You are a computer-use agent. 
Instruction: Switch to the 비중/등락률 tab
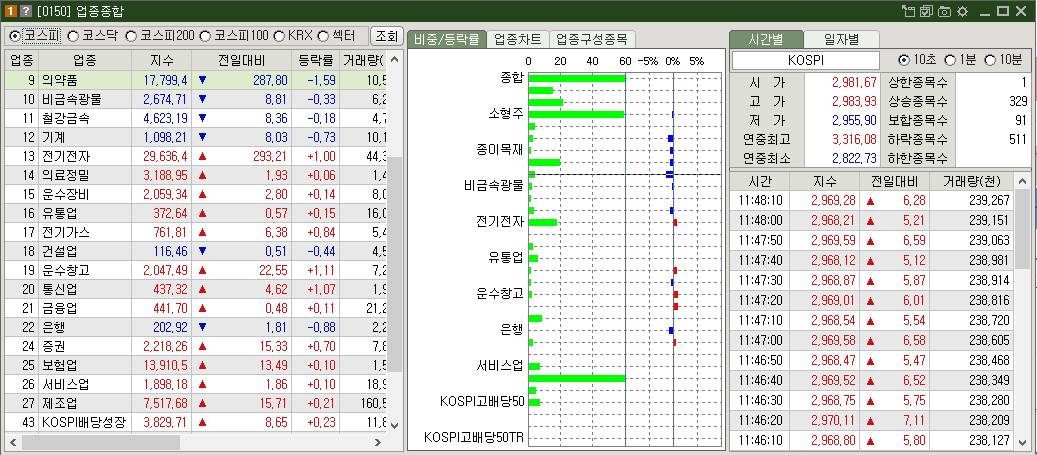[x=446, y=39]
